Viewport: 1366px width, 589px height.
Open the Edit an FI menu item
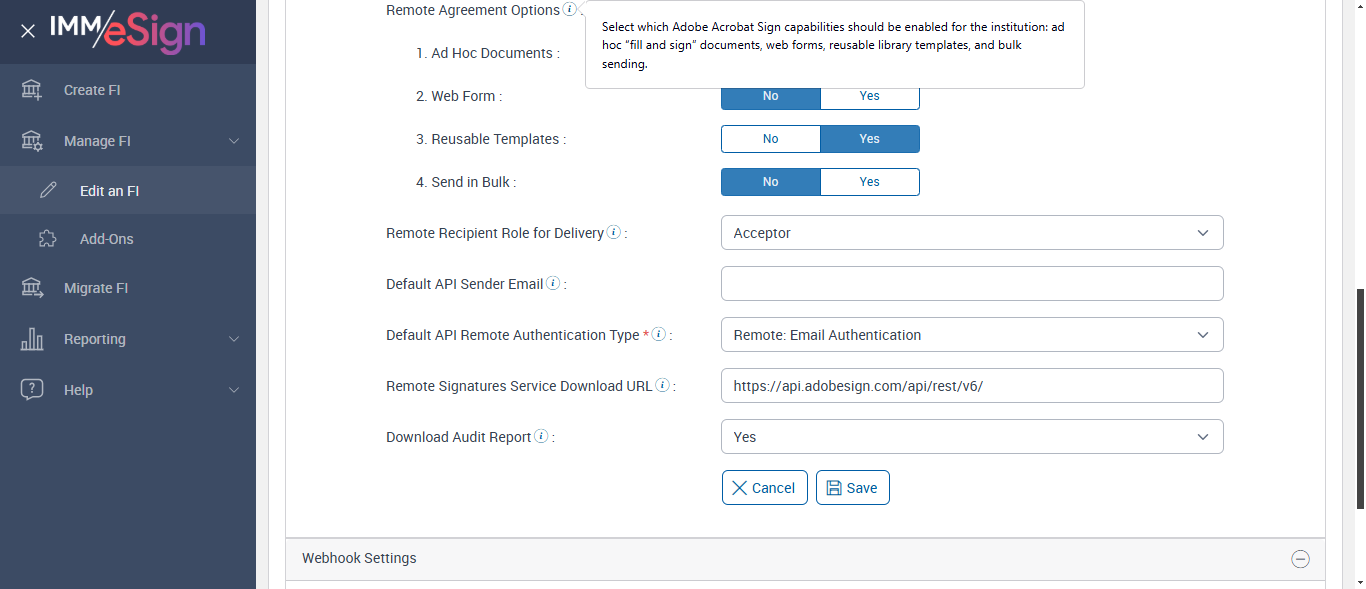(x=109, y=191)
